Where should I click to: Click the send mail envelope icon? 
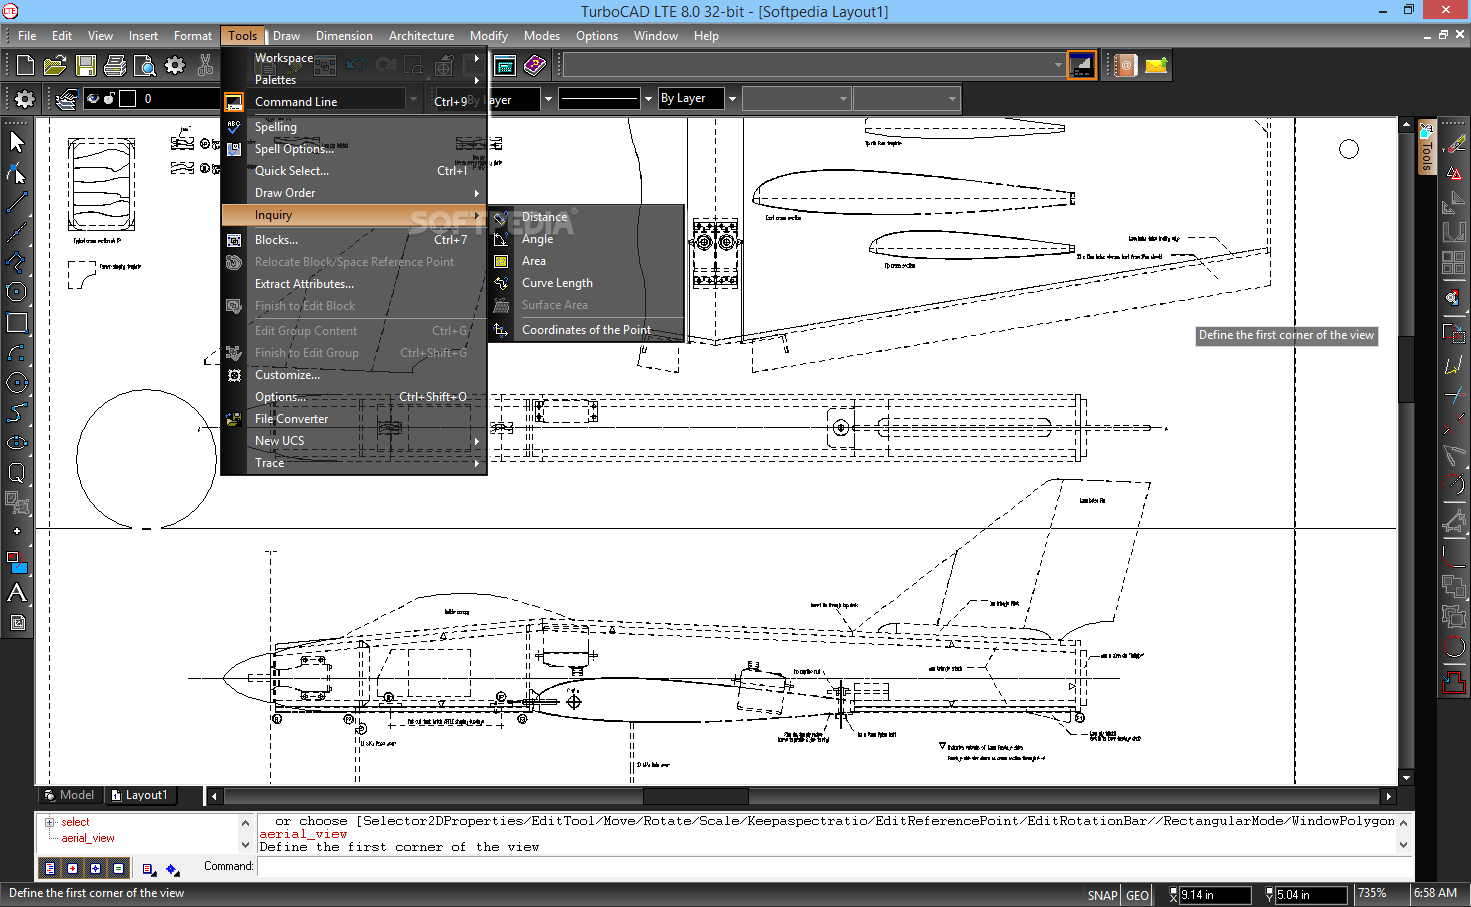[1156, 66]
